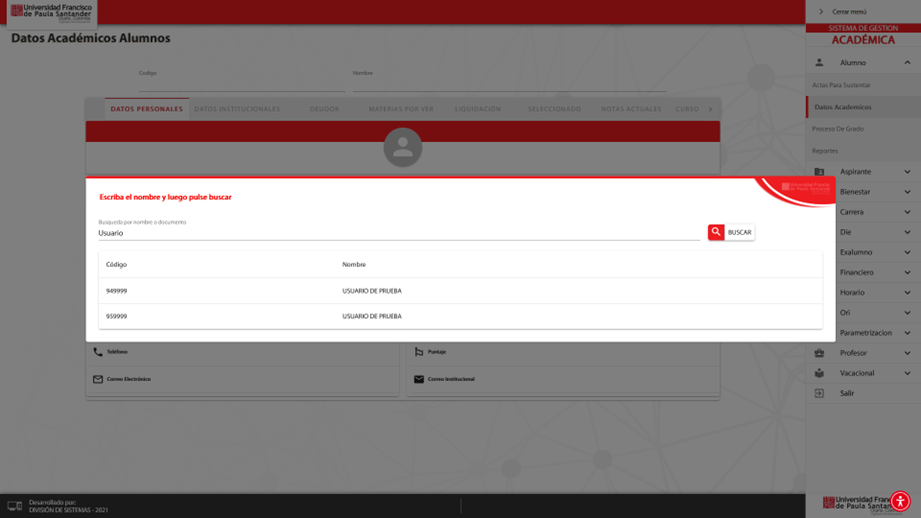Expand the Parametrizacion section
The image size is (921, 518).
click(907, 333)
